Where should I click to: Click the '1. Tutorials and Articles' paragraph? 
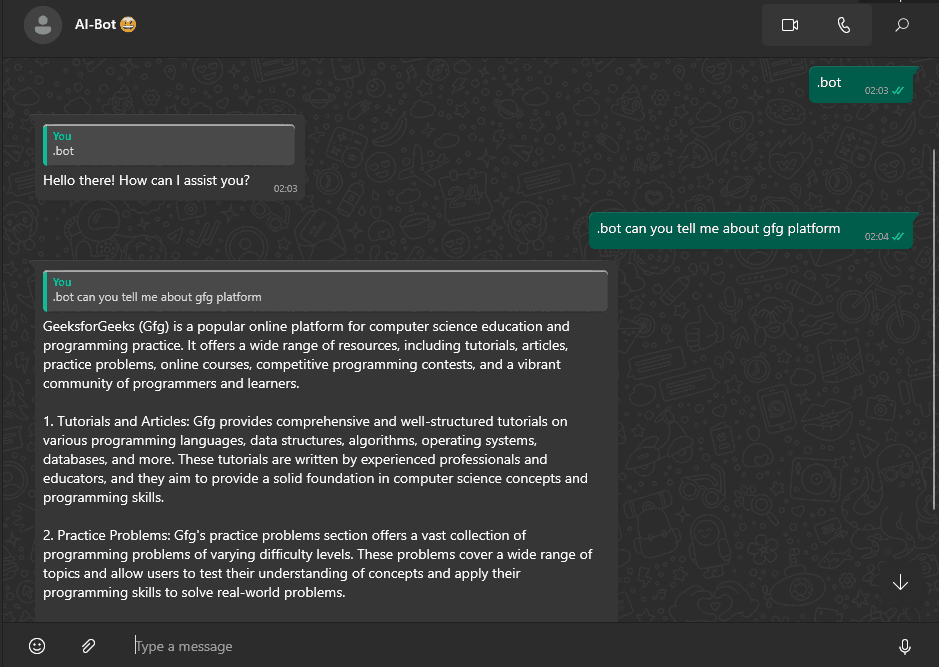click(315, 459)
